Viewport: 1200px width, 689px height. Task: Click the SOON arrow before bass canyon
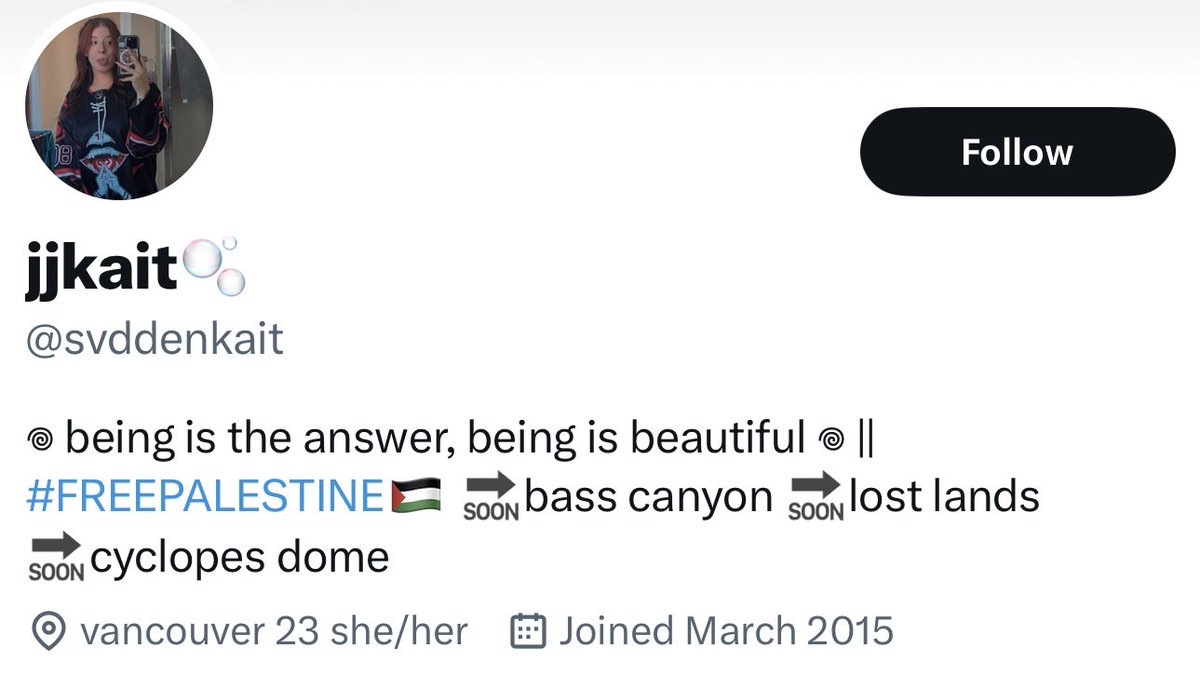[493, 496]
